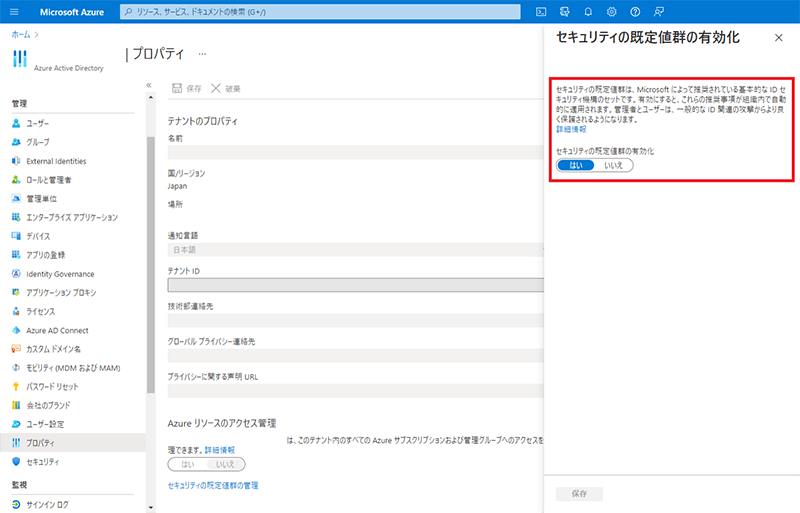Click the Microsoft Azure logo text
This screenshot has height=513, width=800.
(72, 12)
